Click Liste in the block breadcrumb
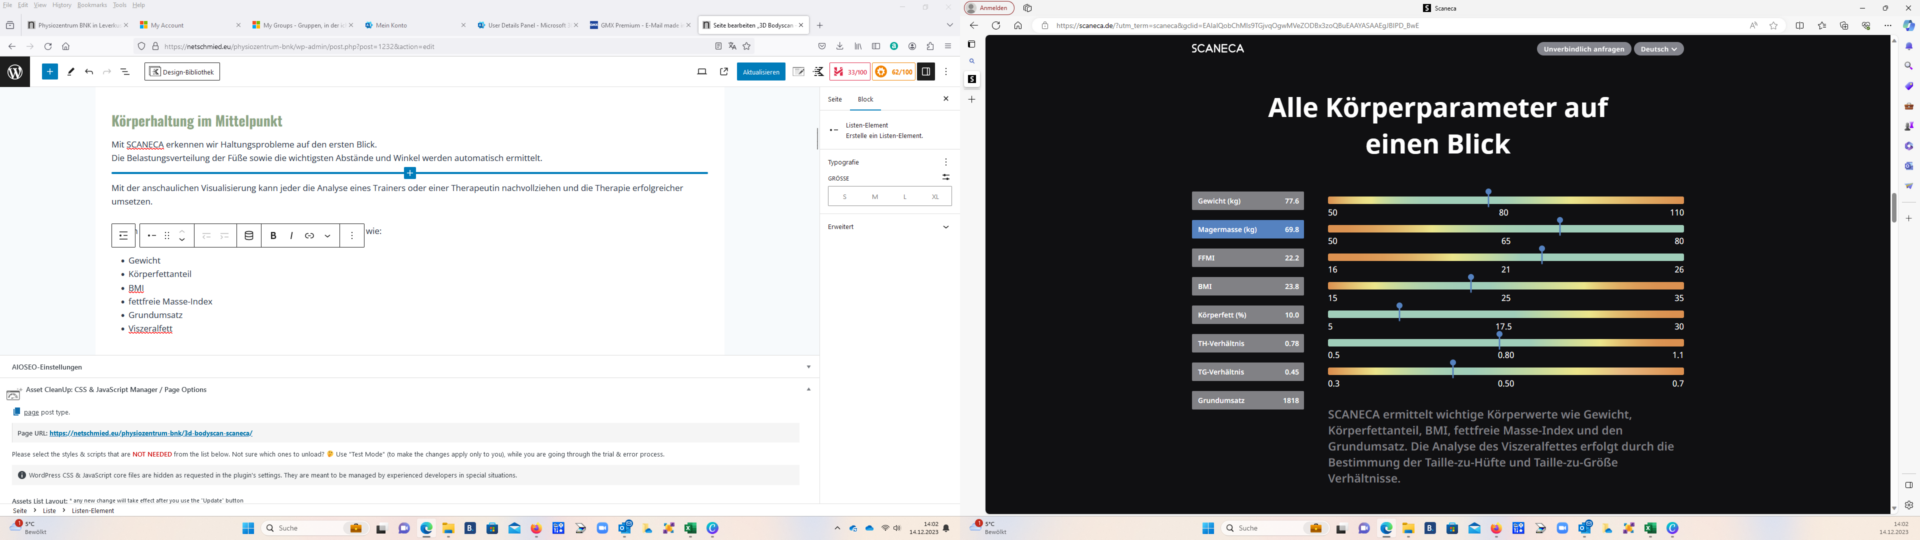 coord(49,511)
